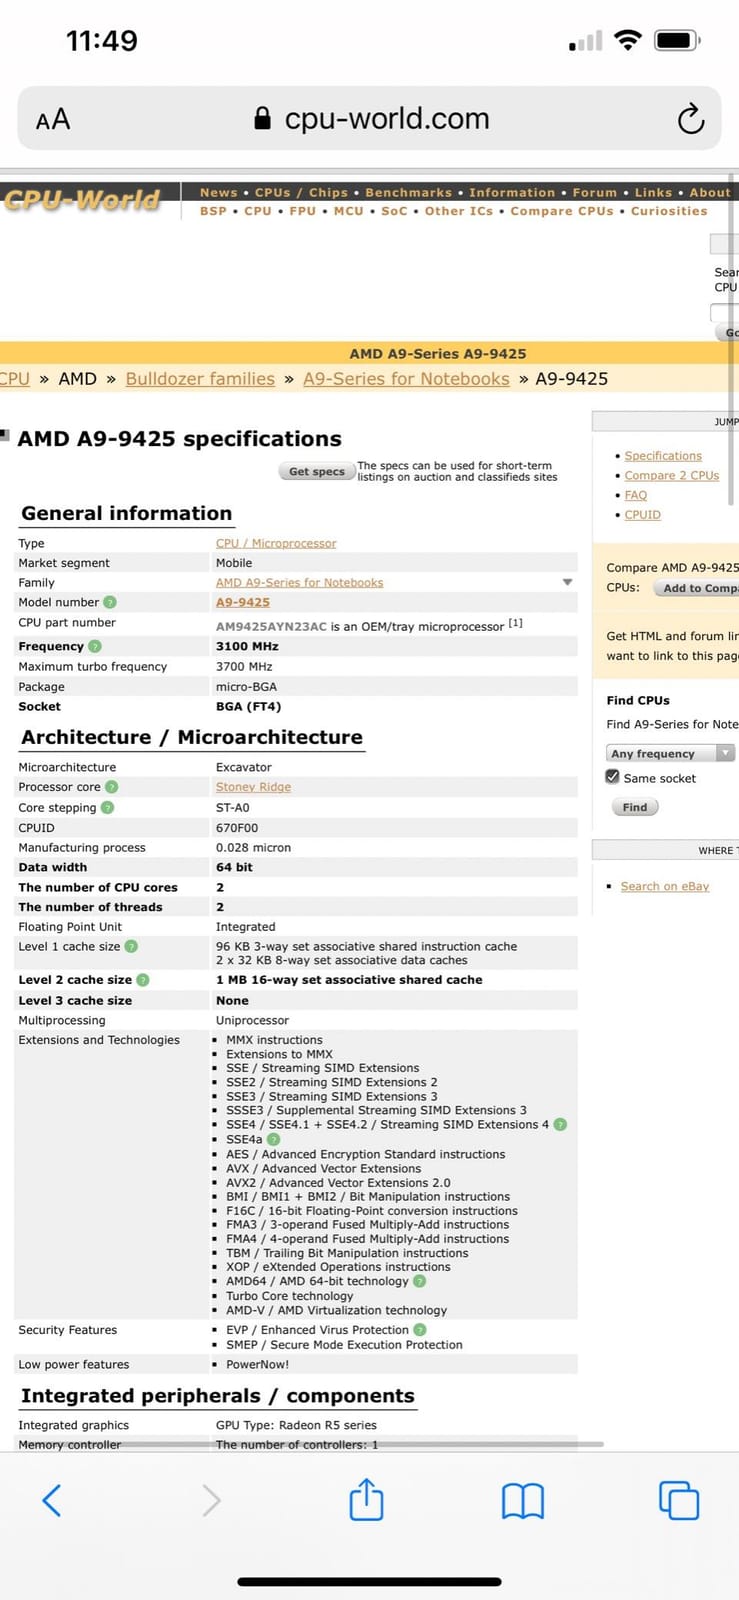
Task: Click help icon beside Level 2 cache size
Action: 143,980
